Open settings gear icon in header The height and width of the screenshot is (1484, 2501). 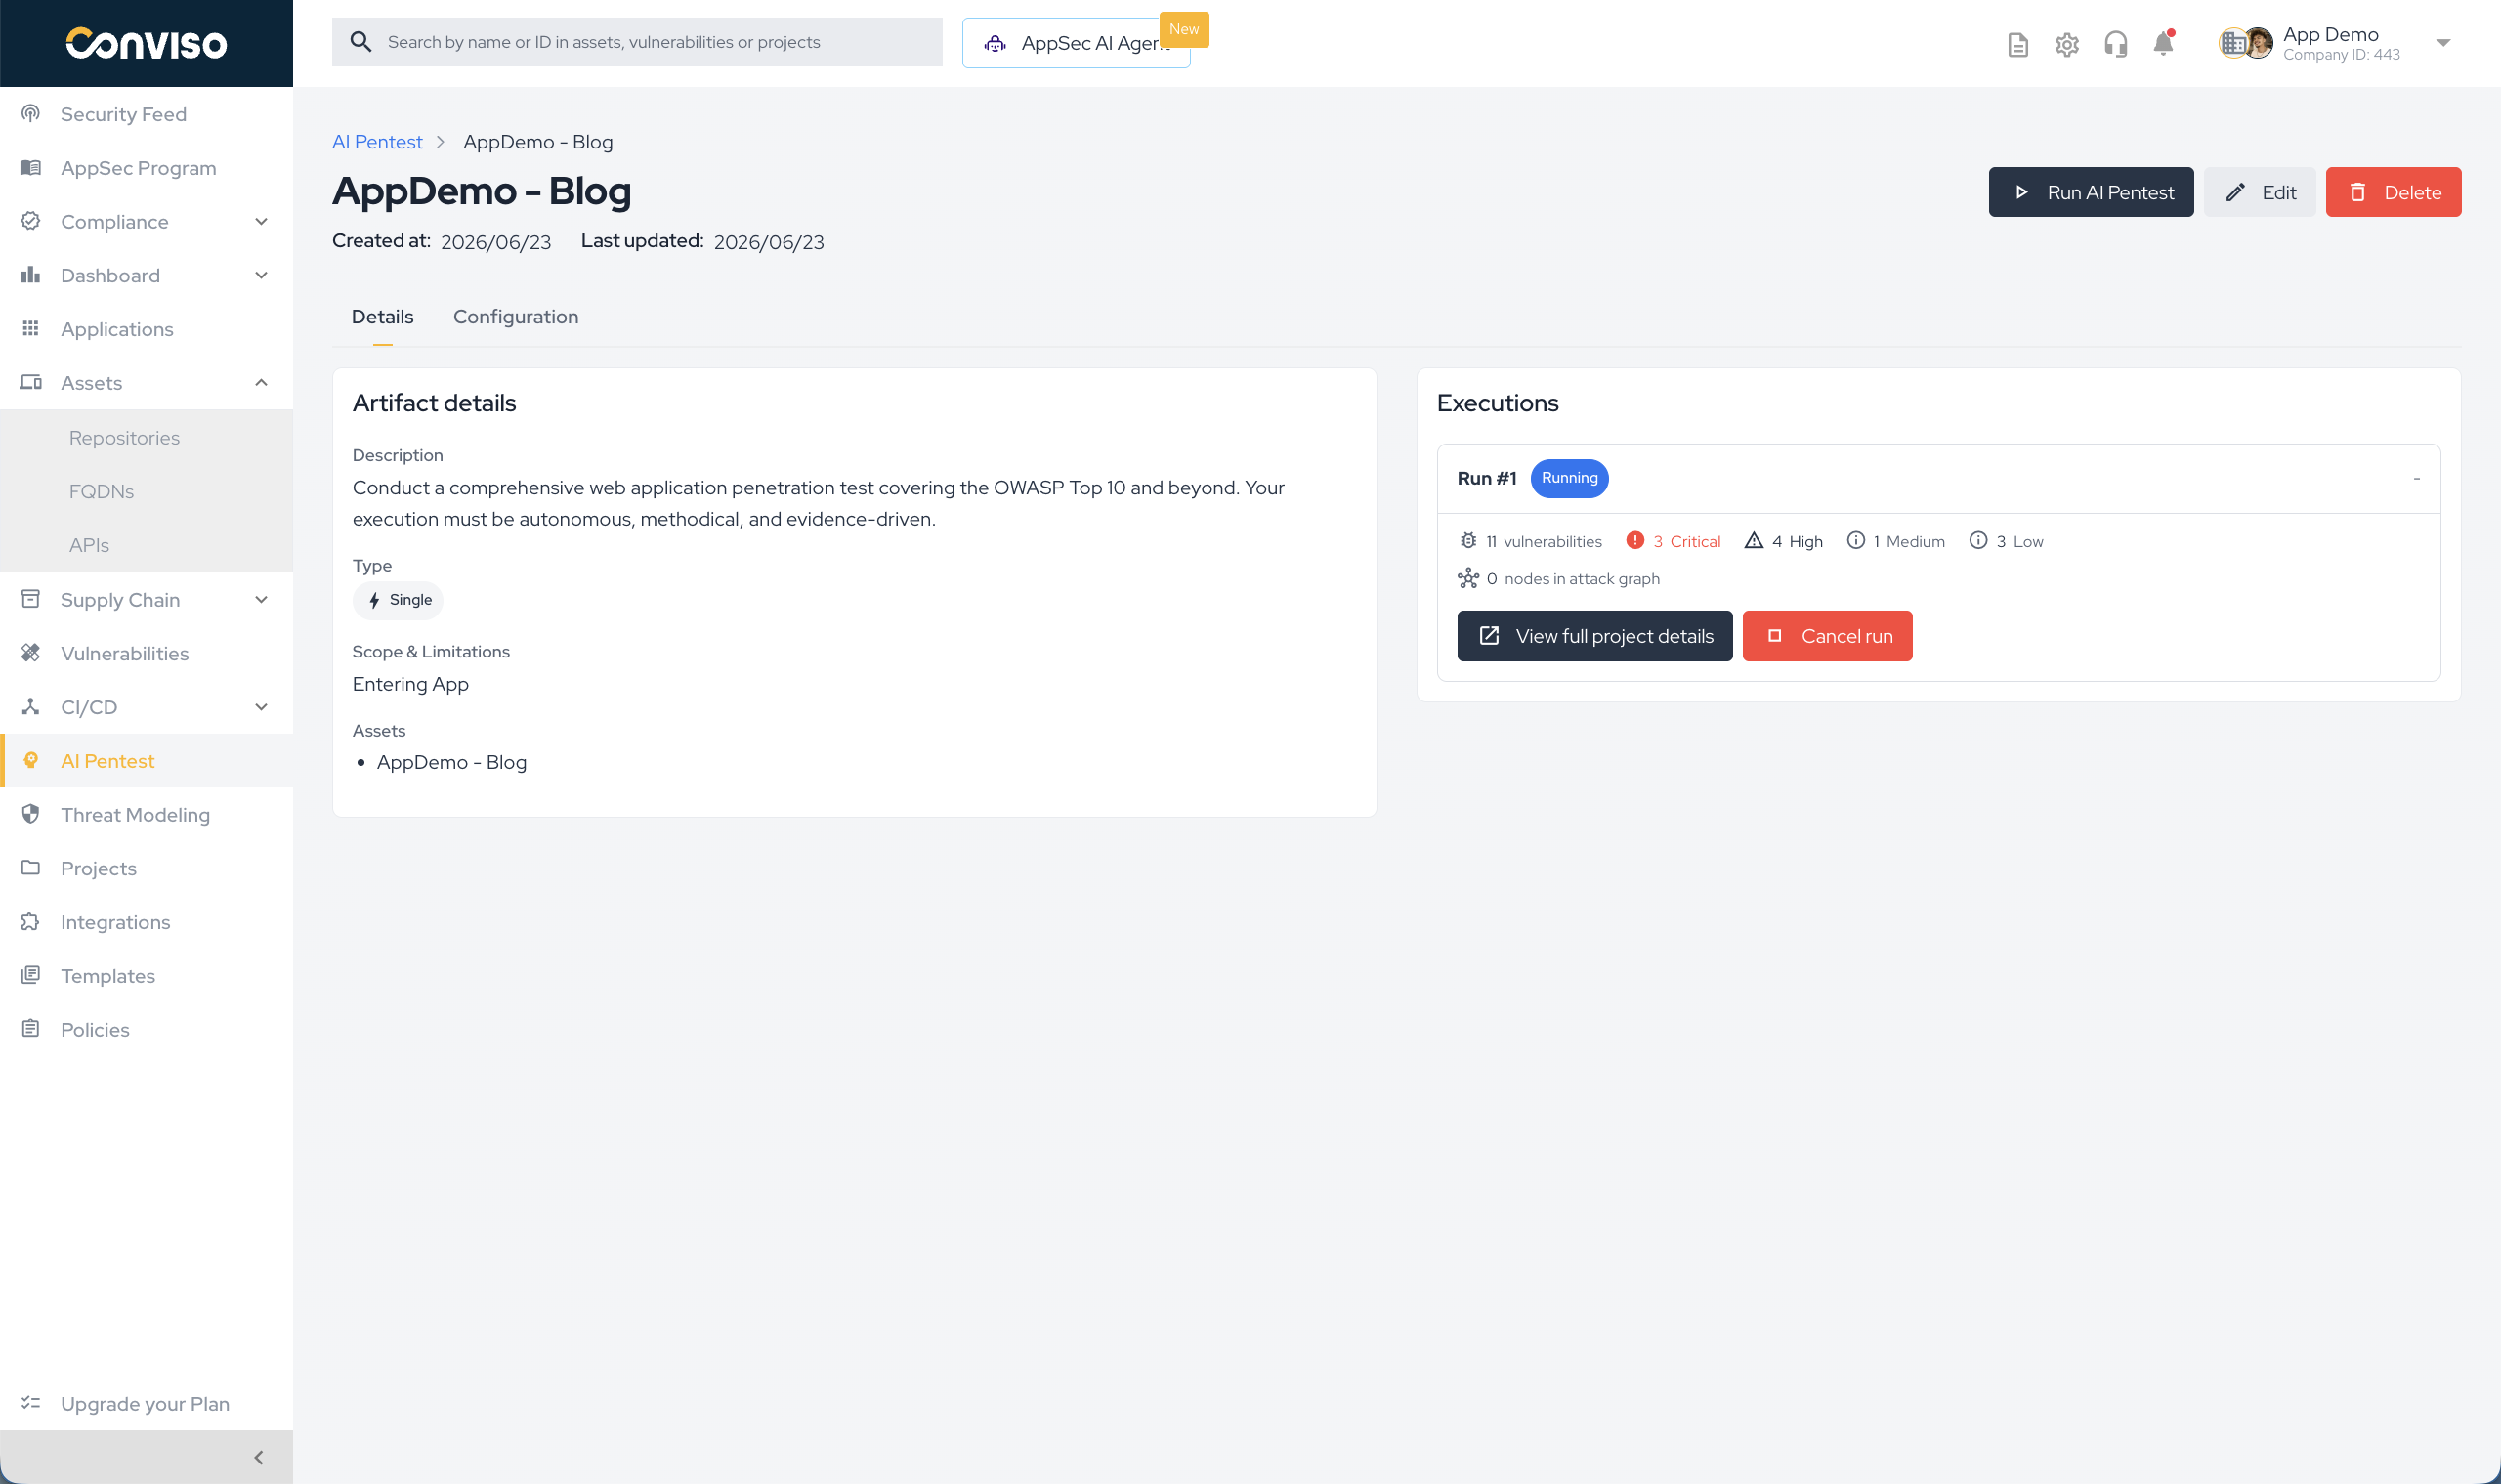2066,44
